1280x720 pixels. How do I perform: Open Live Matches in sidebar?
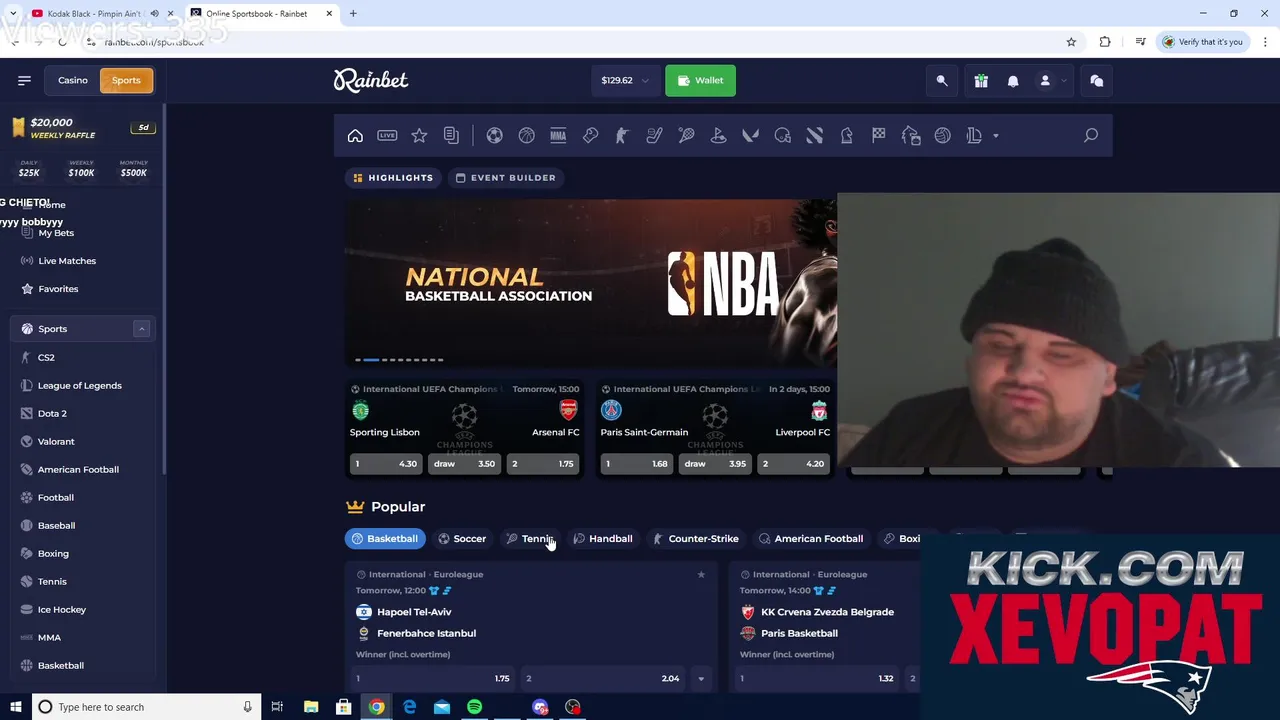(x=67, y=261)
